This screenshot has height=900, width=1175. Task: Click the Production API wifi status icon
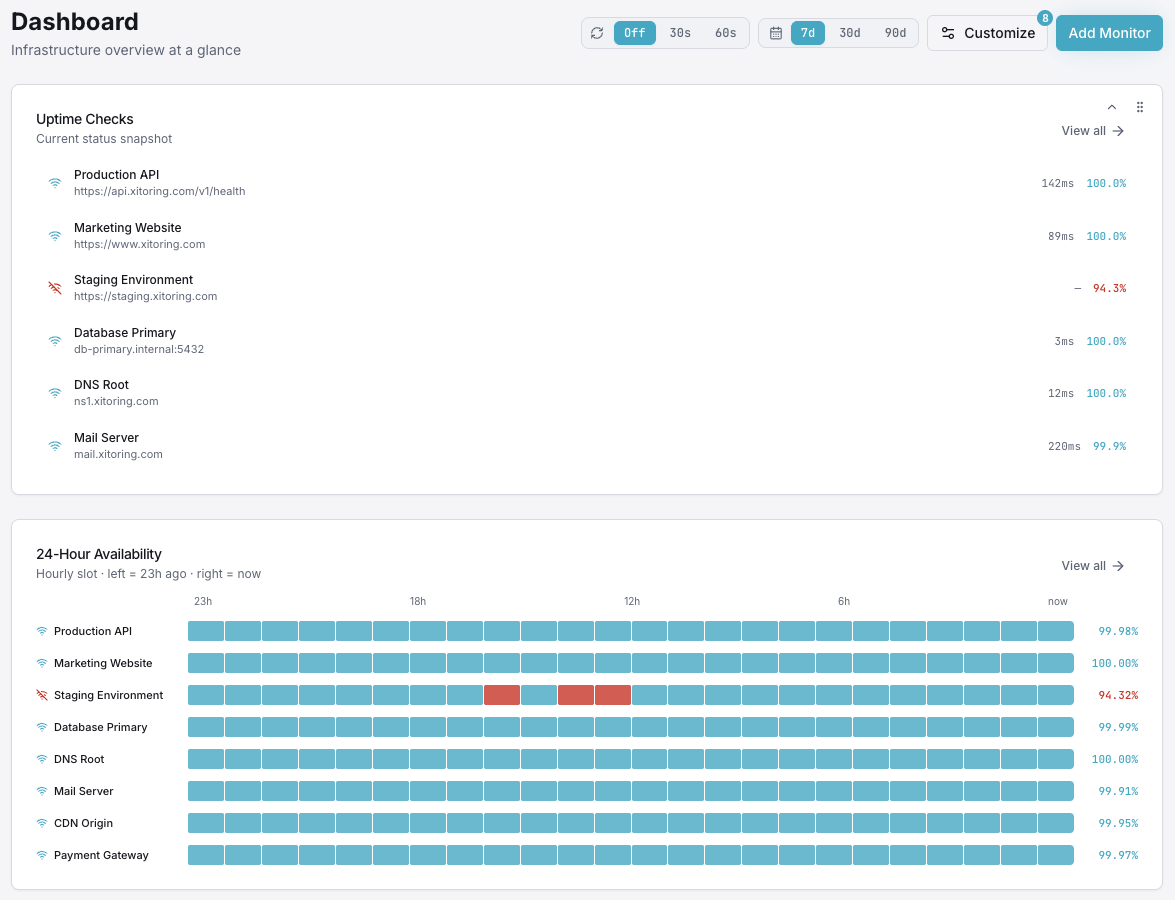[x=55, y=183]
